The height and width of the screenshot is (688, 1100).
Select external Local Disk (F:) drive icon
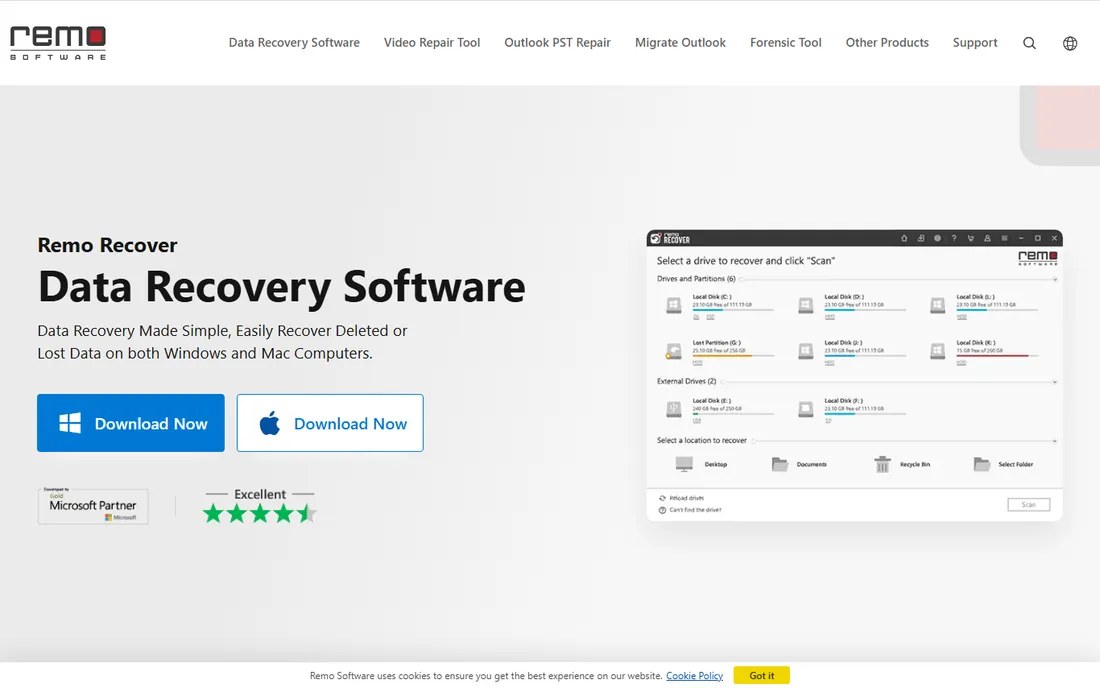(x=805, y=409)
